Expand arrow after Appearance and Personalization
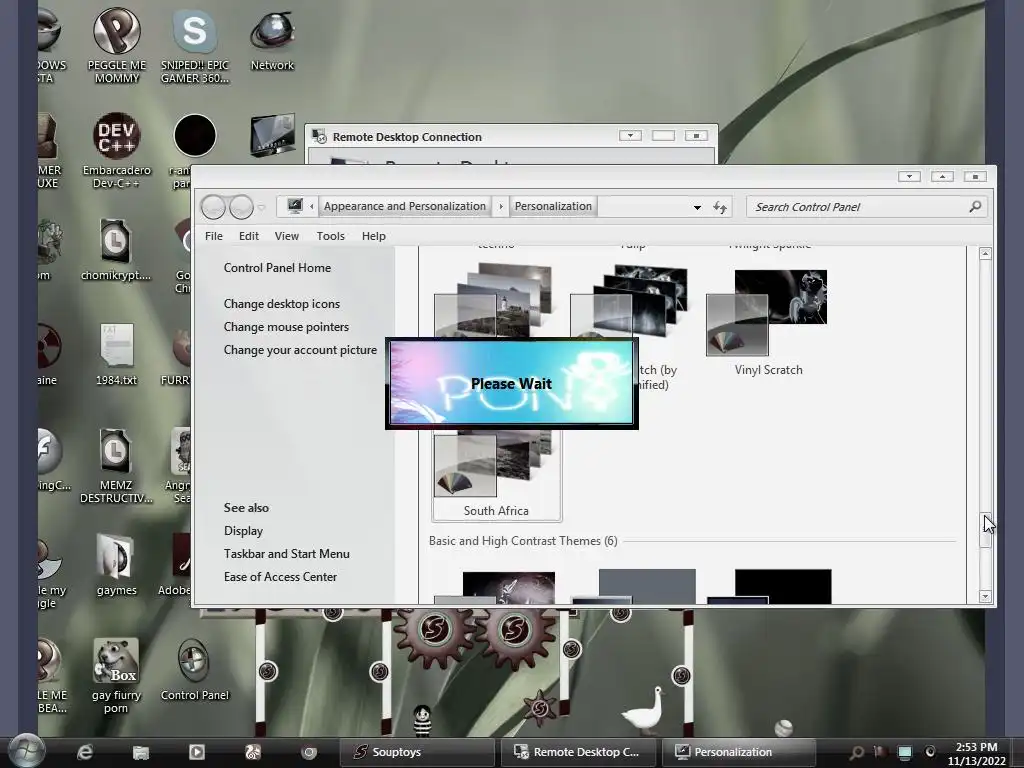Viewport: 1024px width, 768px height. [x=501, y=206]
